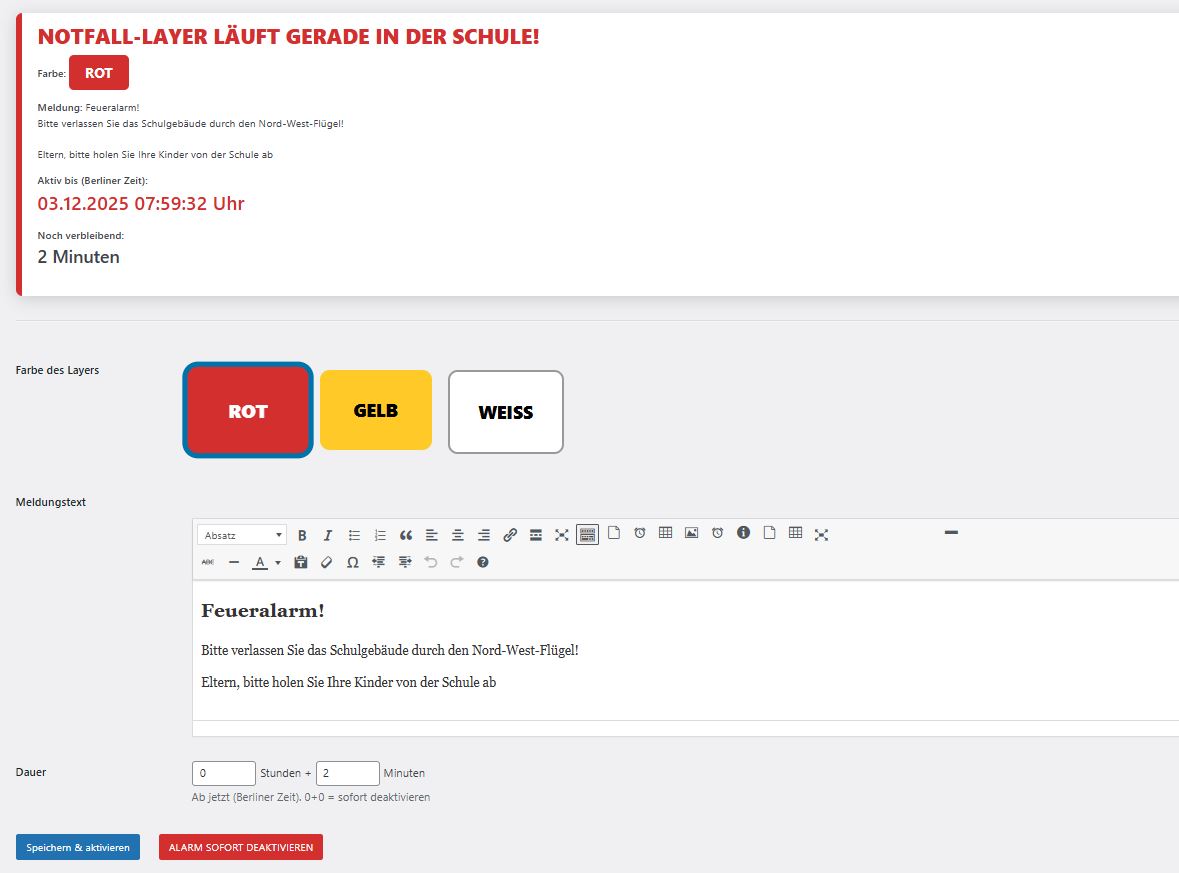Toggle strikethrough formatting
Screen dimensions: 1179x873
tap(208, 563)
